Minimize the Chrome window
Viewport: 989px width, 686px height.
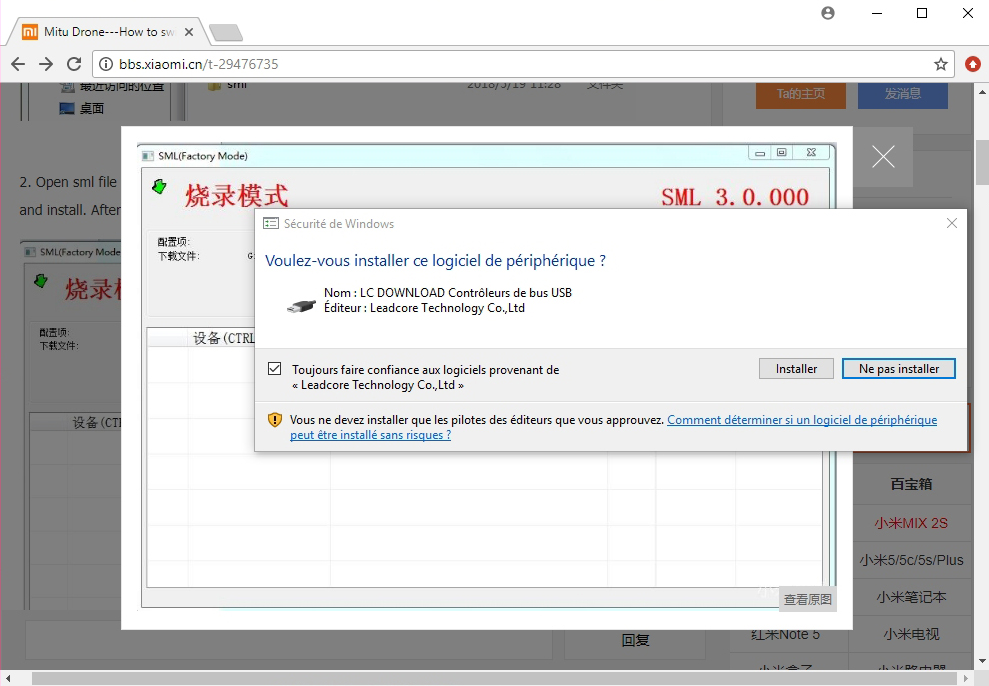click(877, 13)
